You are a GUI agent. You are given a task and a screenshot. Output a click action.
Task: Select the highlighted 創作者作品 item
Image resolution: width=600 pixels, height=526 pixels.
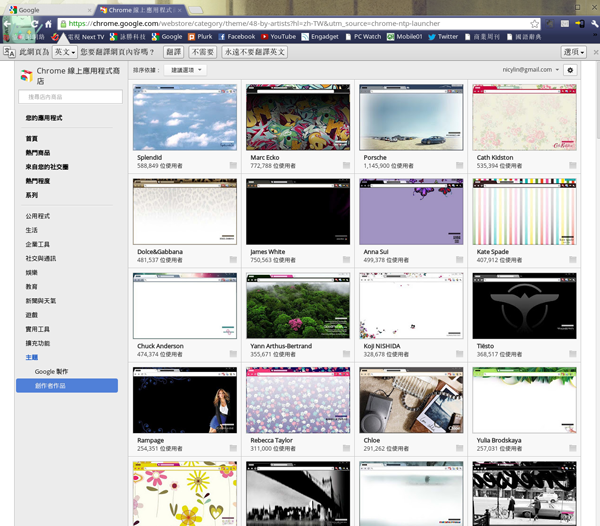pos(67,386)
